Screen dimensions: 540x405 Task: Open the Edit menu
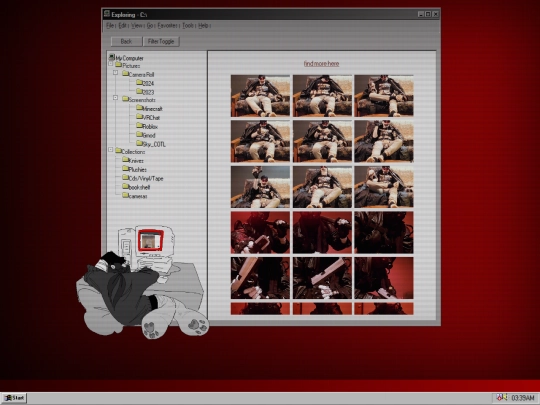[x=122, y=26]
